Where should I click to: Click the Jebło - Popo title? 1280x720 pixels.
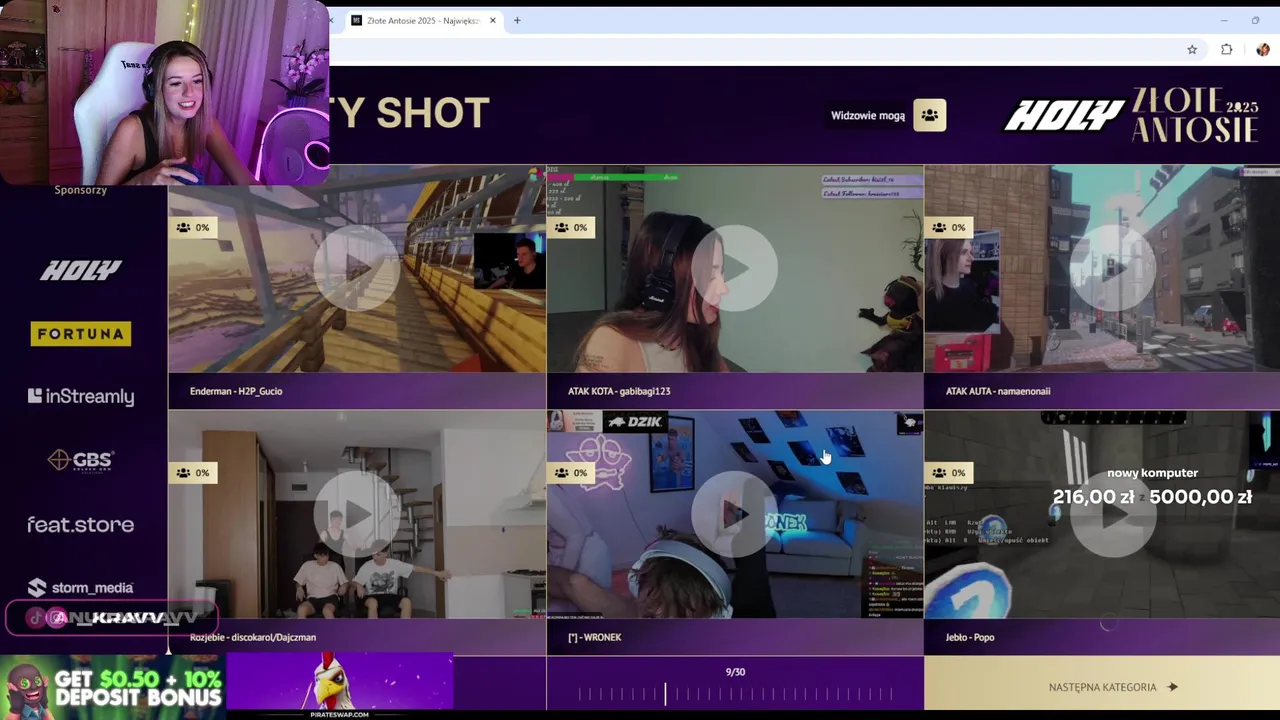coord(970,637)
